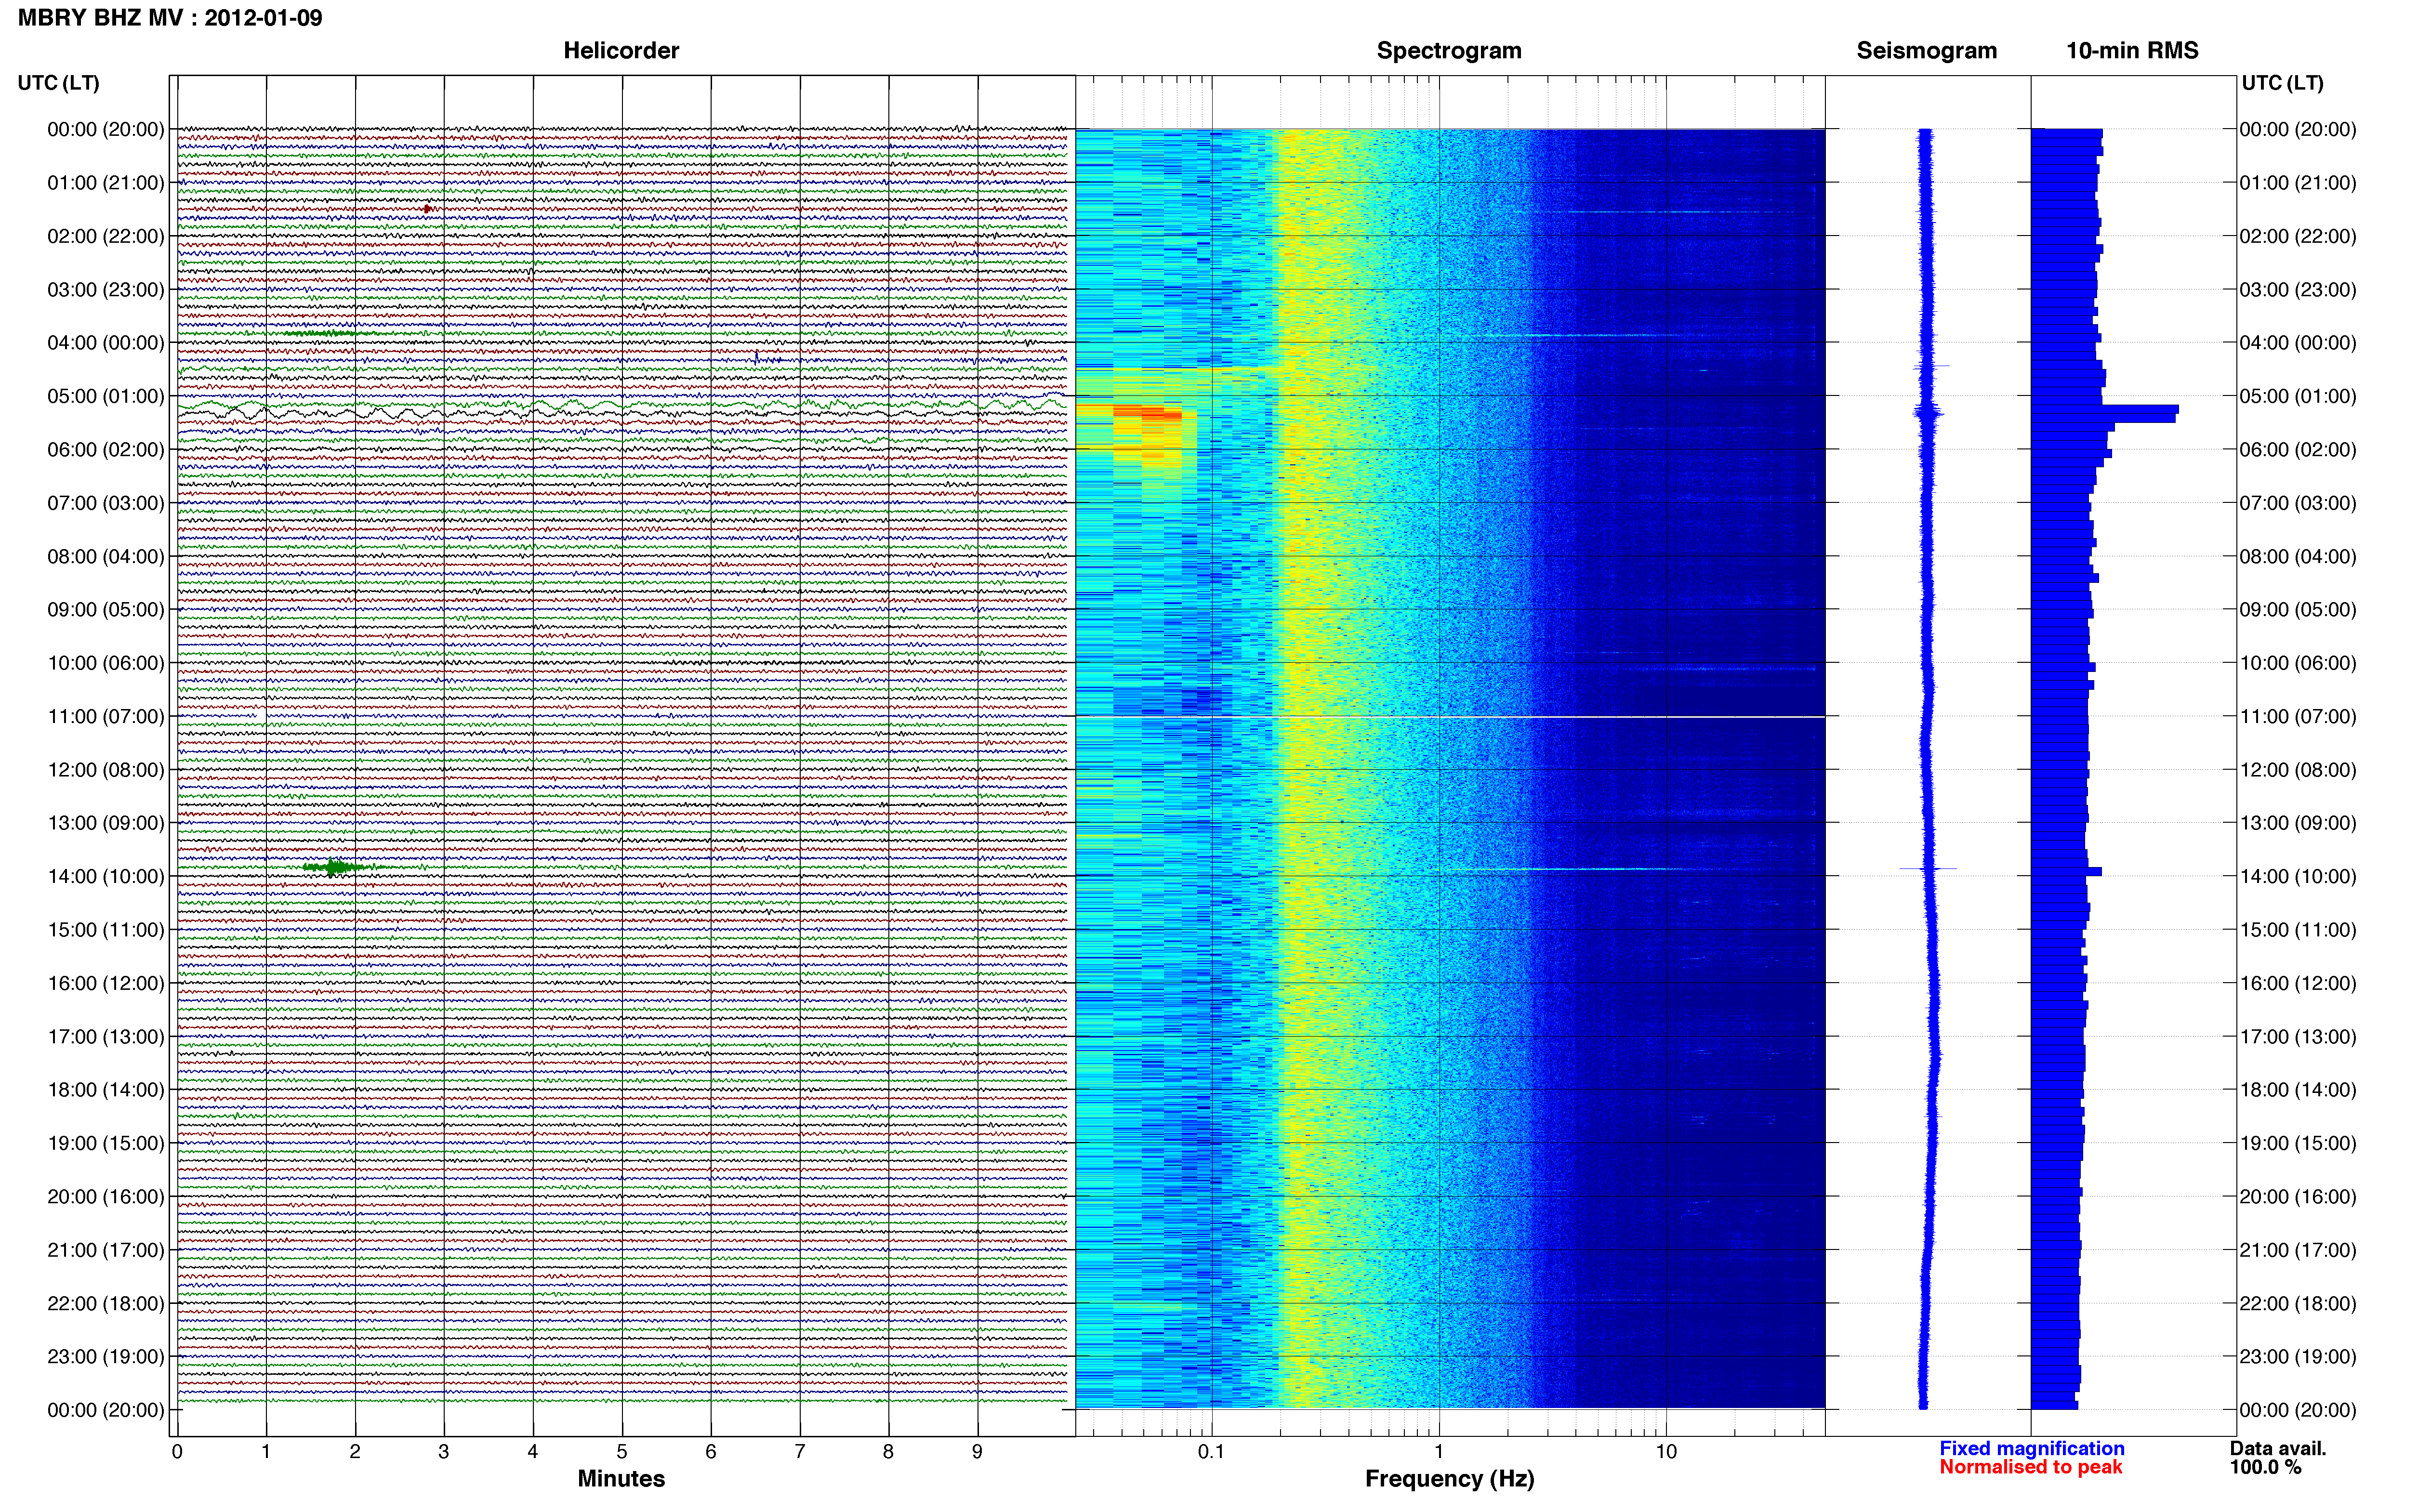2418x1512 pixels.
Task: Click the seismogram spike near 14:00
Action: click(x=1927, y=868)
